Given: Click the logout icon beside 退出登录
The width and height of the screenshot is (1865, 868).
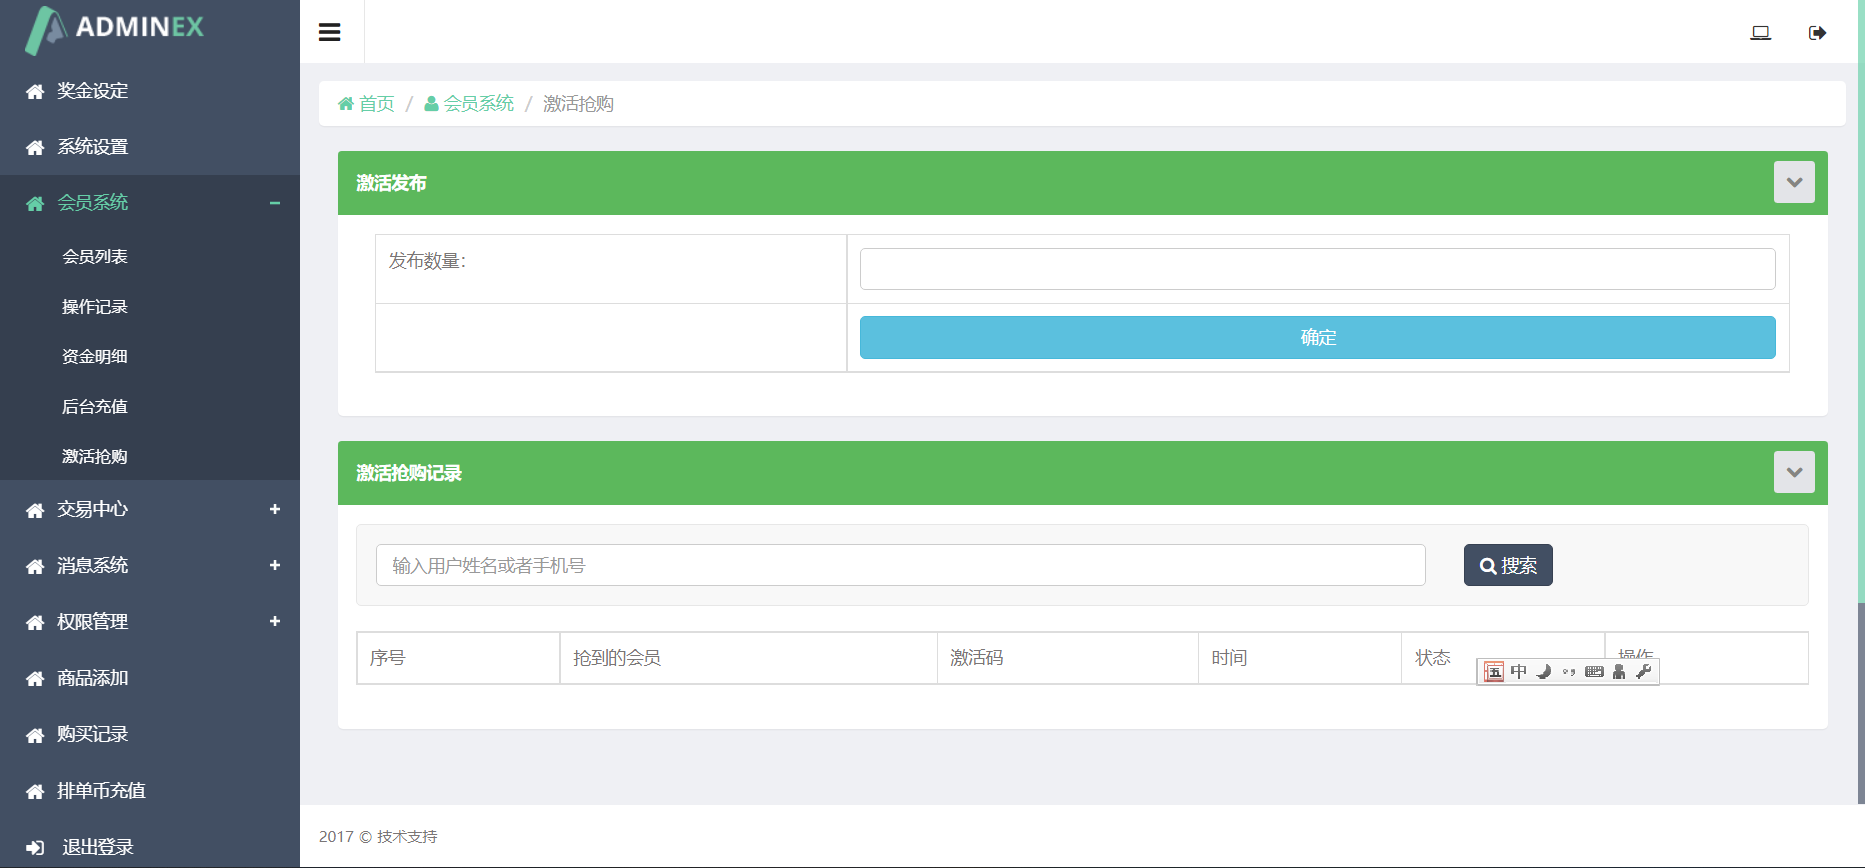Looking at the screenshot, I should pyautogui.click(x=35, y=848).
